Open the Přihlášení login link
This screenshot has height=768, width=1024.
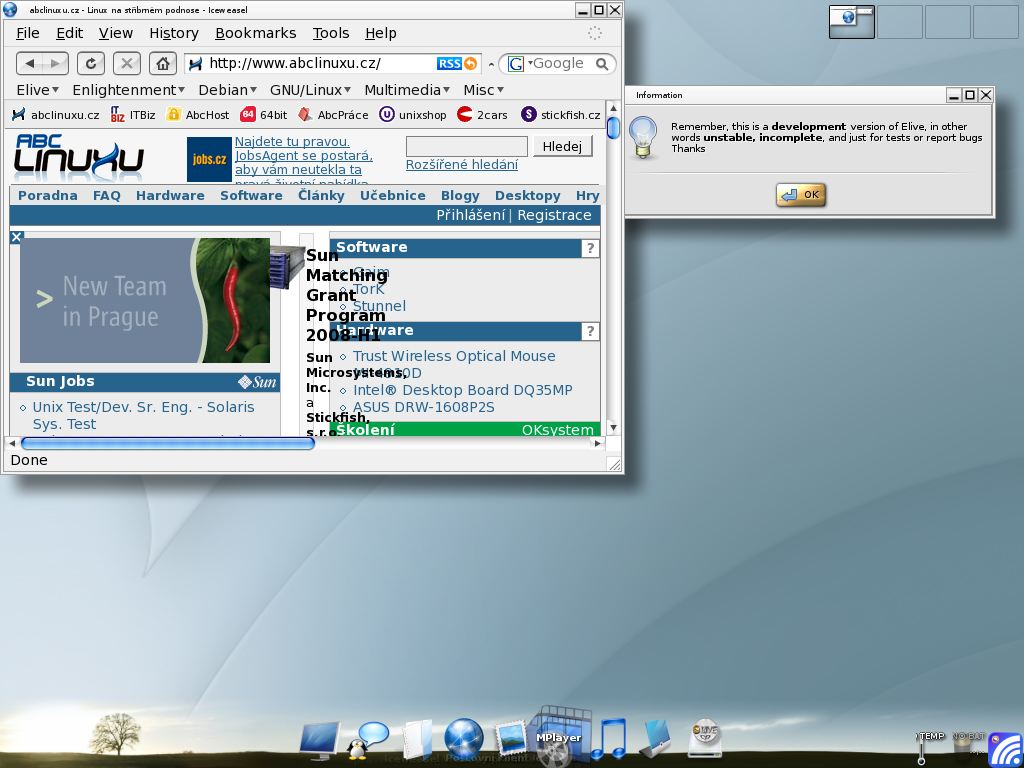(x=471, y=216)
